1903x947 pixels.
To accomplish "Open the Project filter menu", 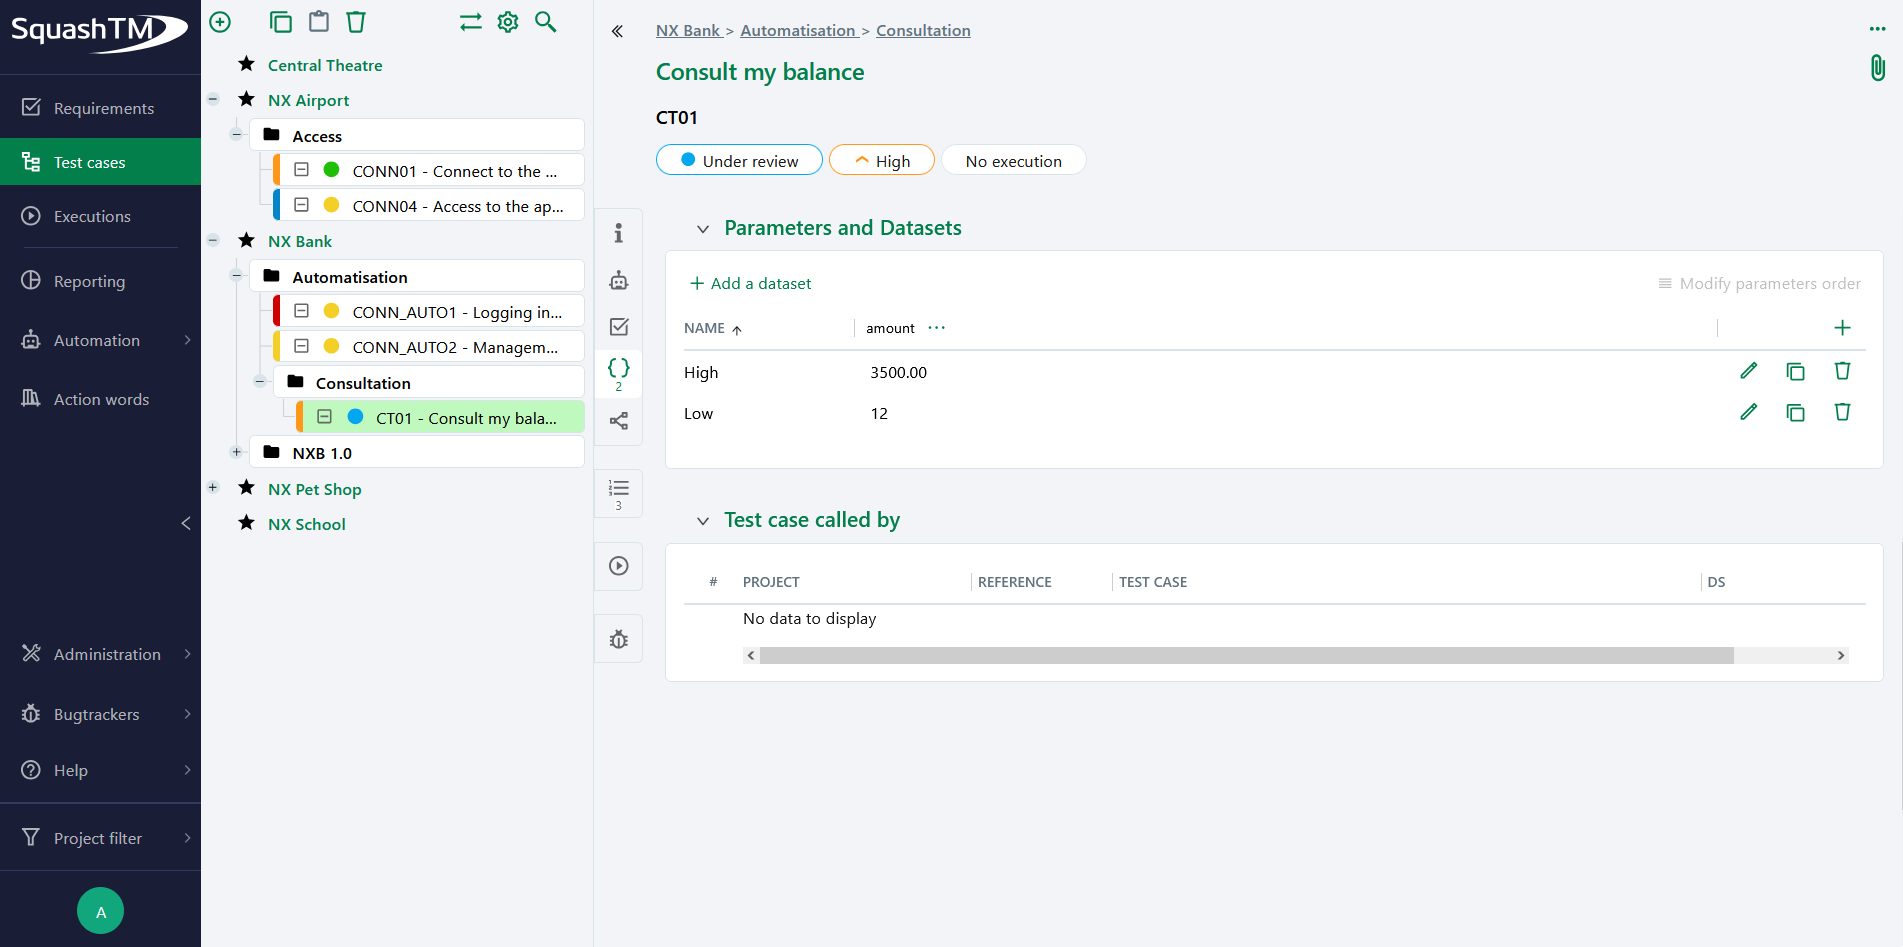I will (x=100, y=838).
